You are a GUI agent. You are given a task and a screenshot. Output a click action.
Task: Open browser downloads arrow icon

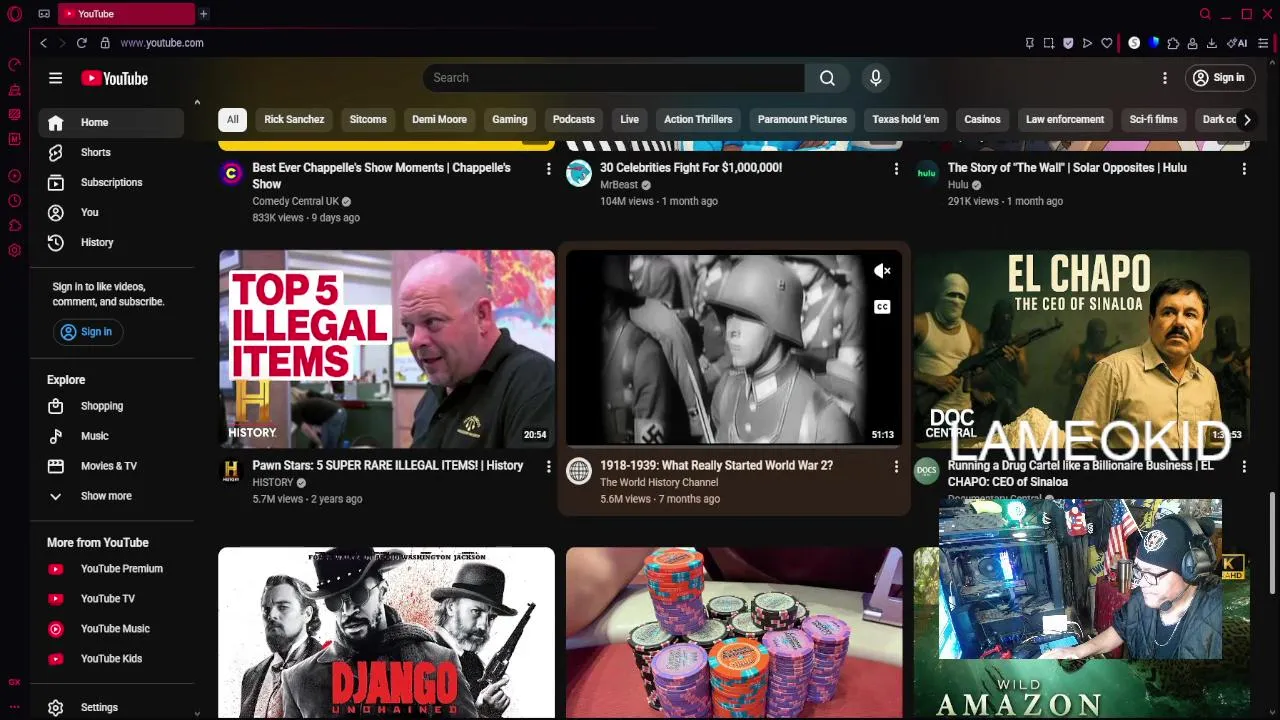point(1211,43)
